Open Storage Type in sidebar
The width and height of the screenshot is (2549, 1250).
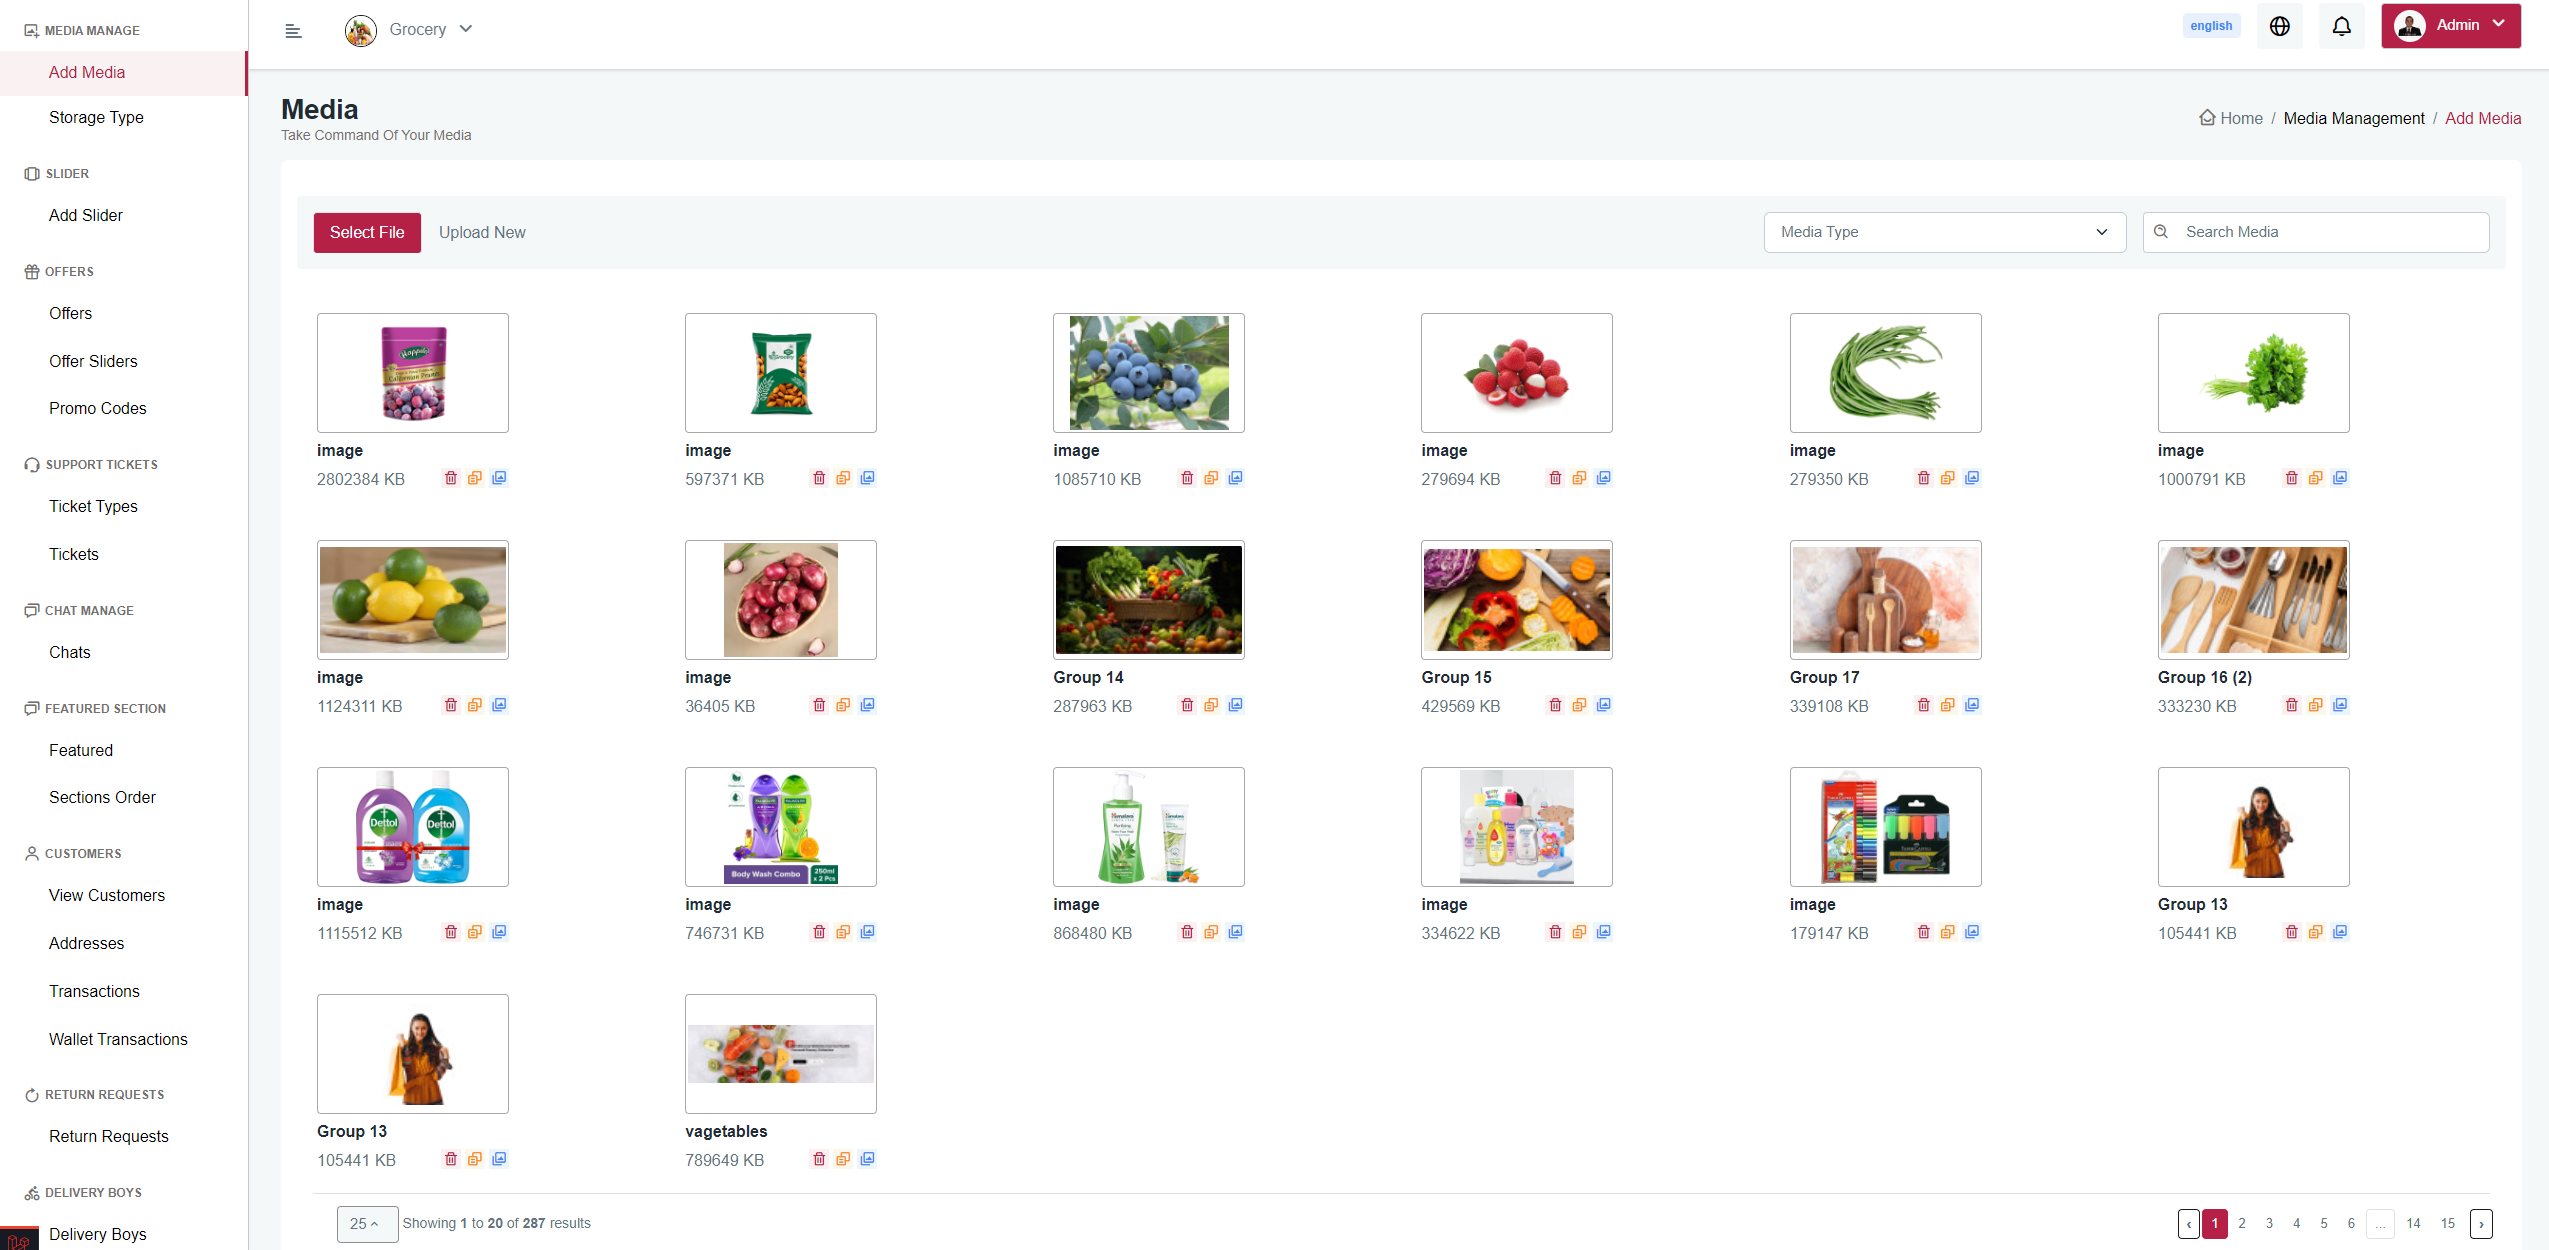[x=96, y=117]
